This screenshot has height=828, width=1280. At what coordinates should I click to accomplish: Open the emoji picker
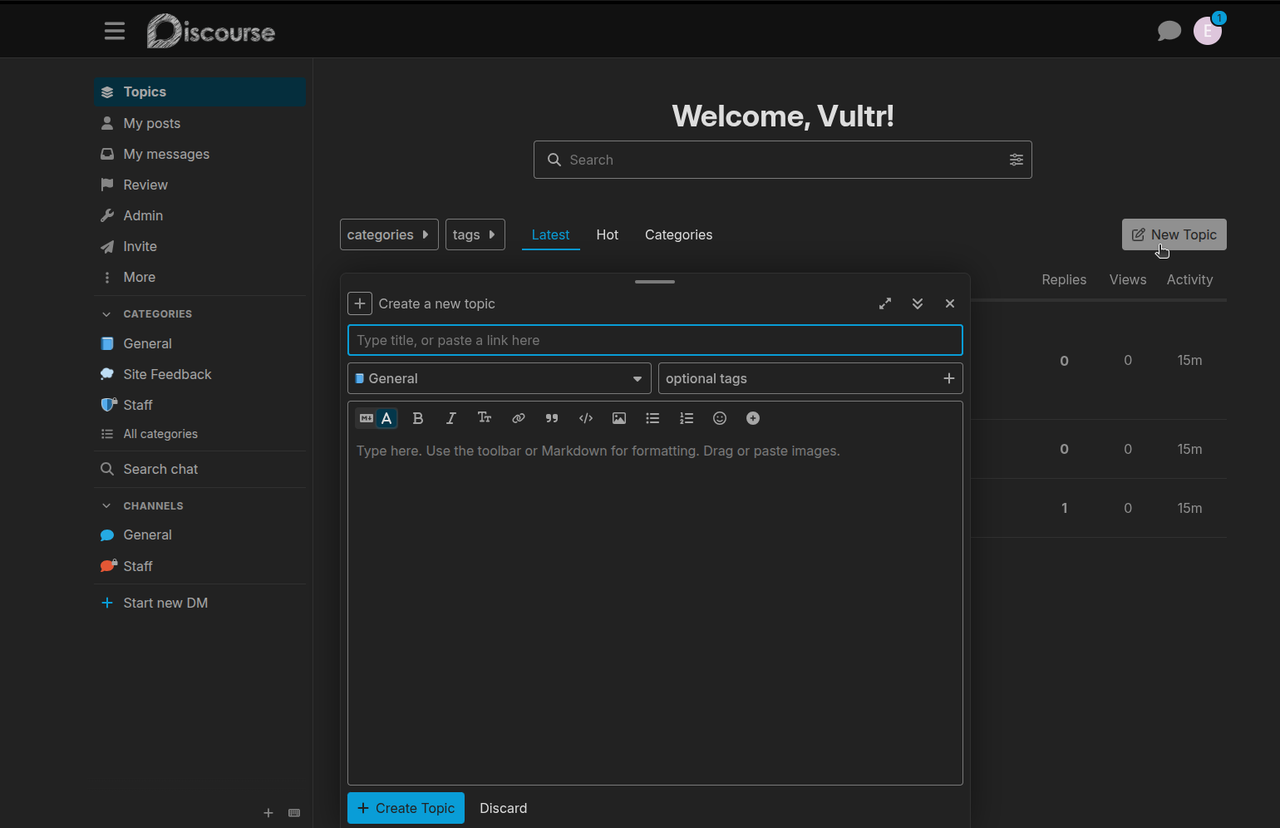719,418
